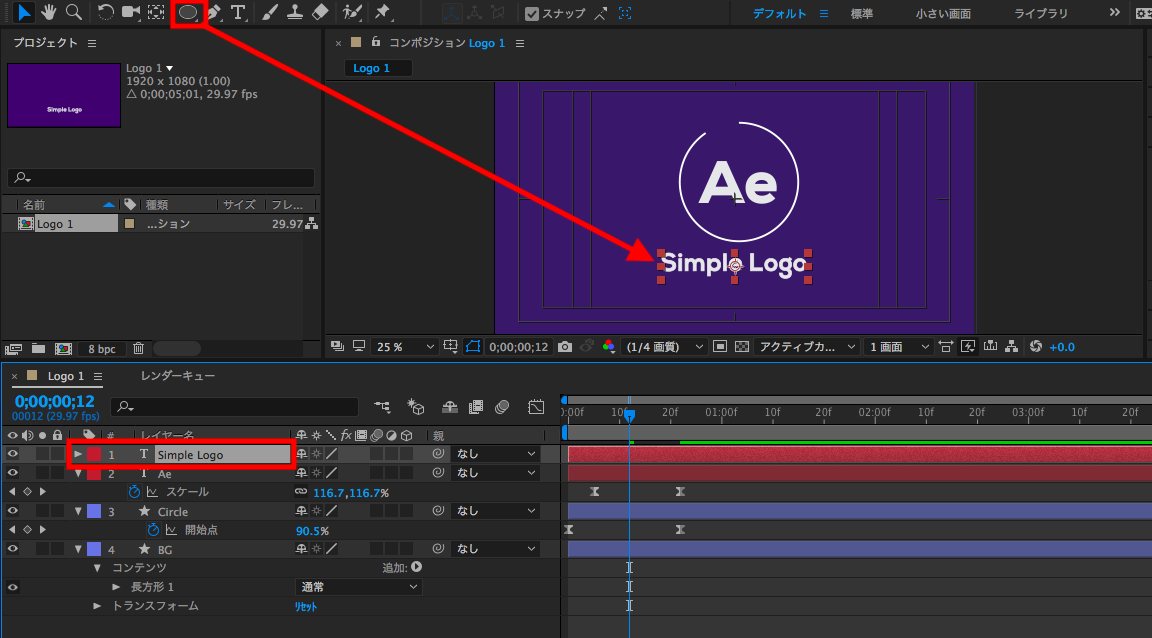Select the Selection arrow tool
Viewport: 1152px width, 638px height.
point(24,12)
